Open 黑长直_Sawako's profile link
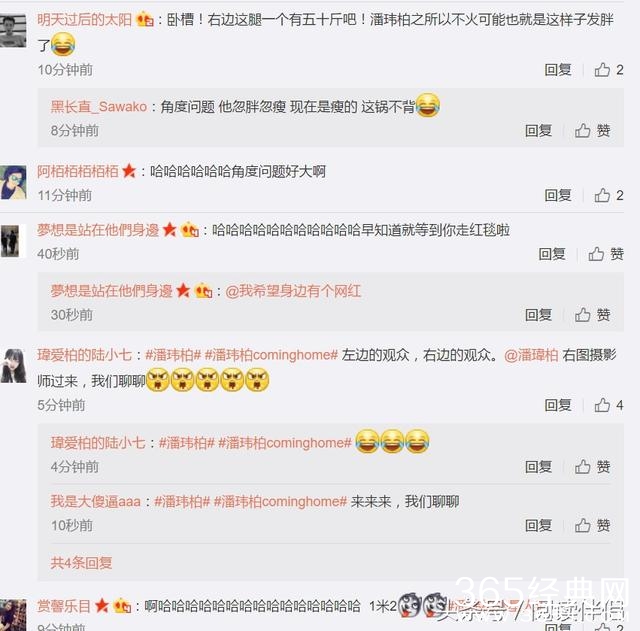Viewport: 640px width, 631px height. (98, 107)
